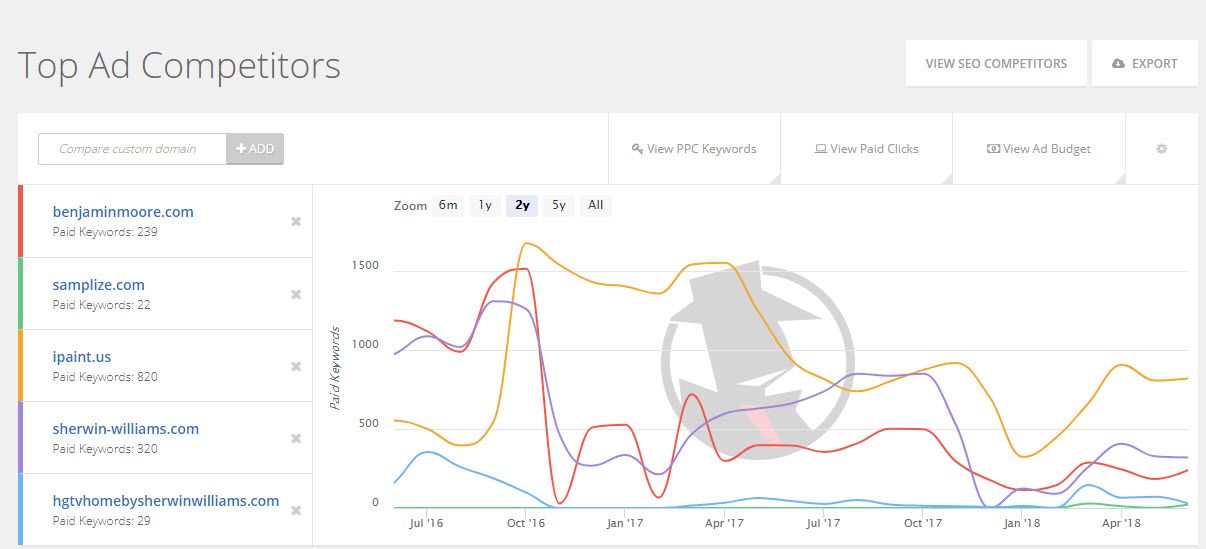Set chart zoom to 5y
Viewport: 1206px width, 549px height.
tap(559, 206)
